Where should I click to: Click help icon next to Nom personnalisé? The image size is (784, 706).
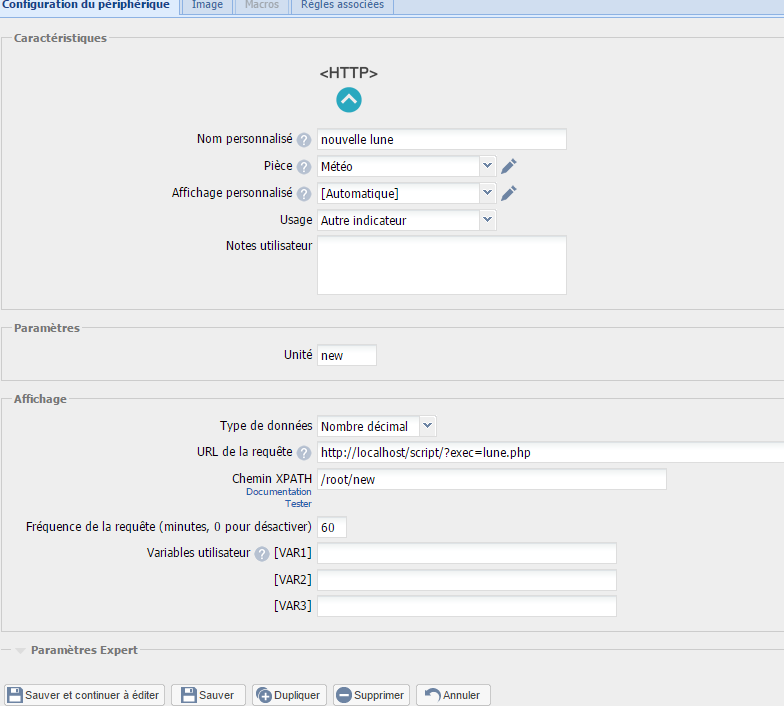[x=304, y=140]
